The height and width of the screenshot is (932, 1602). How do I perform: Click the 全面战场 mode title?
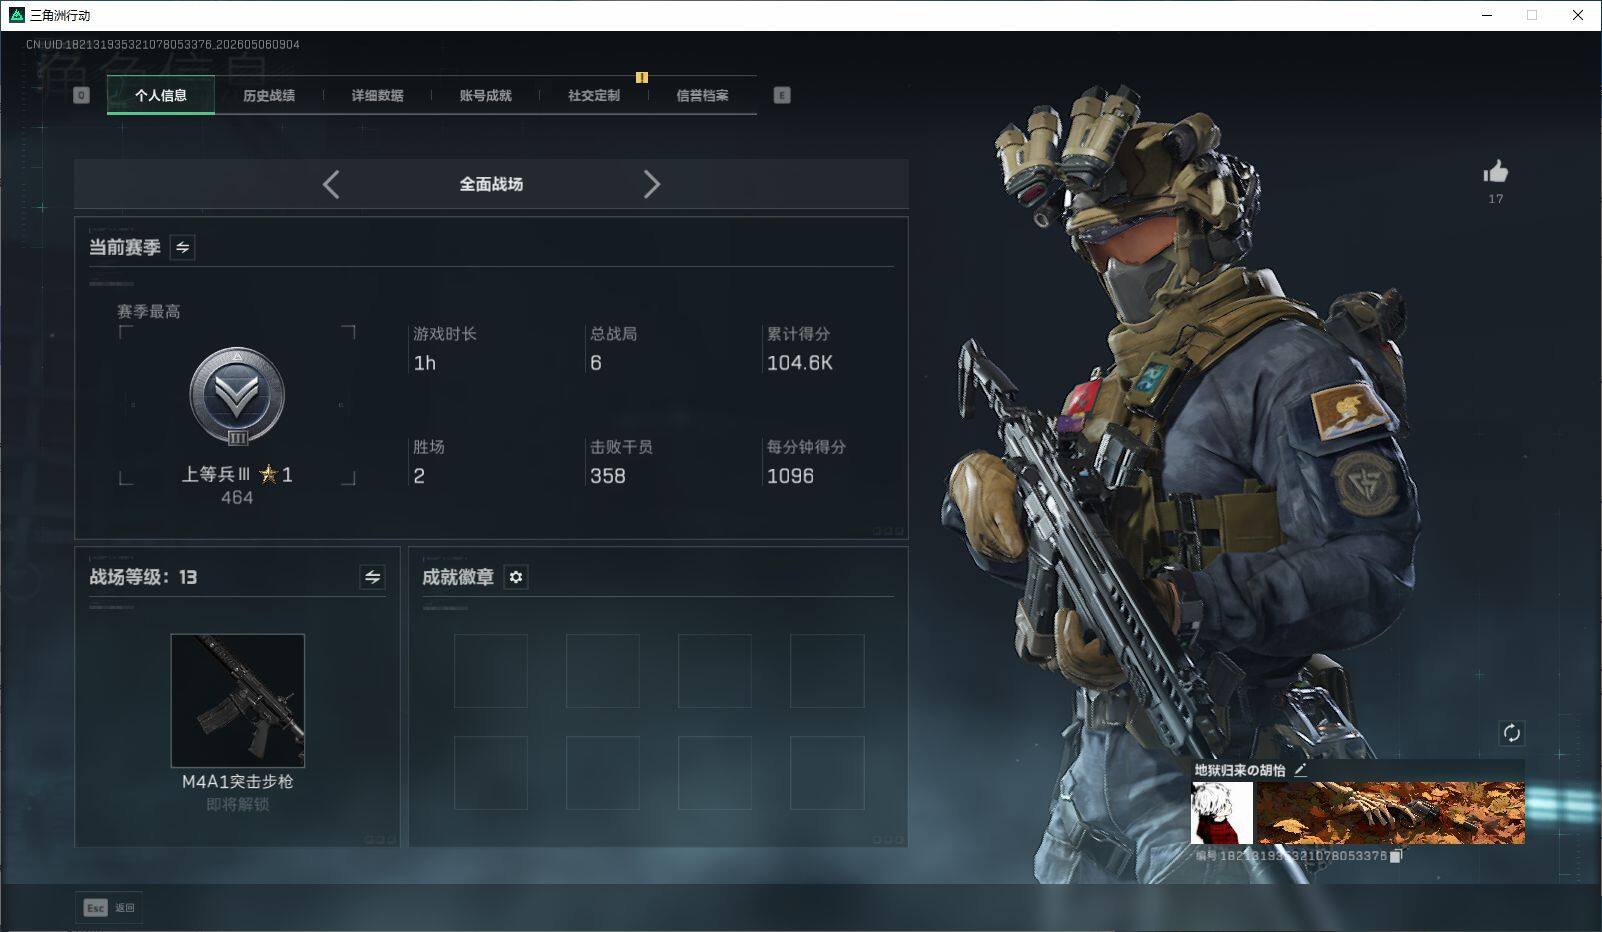491,184
